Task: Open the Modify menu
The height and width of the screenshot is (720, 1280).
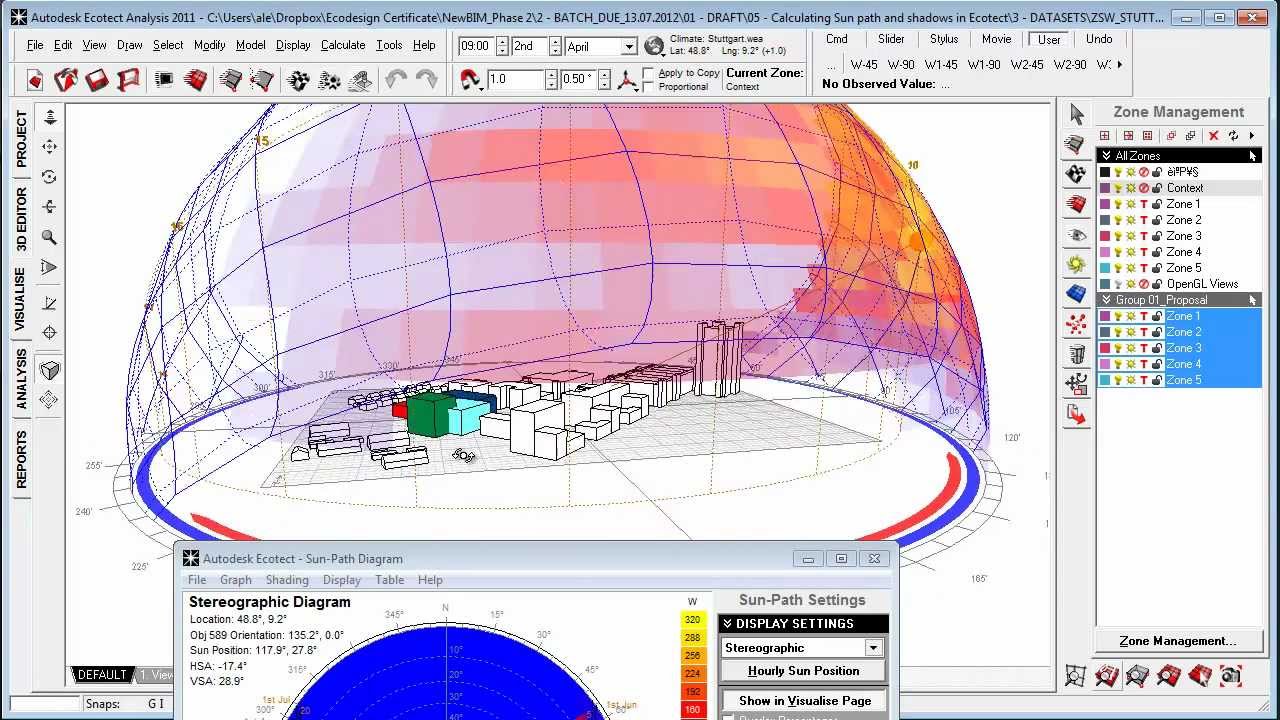Action: click(209, 45)
